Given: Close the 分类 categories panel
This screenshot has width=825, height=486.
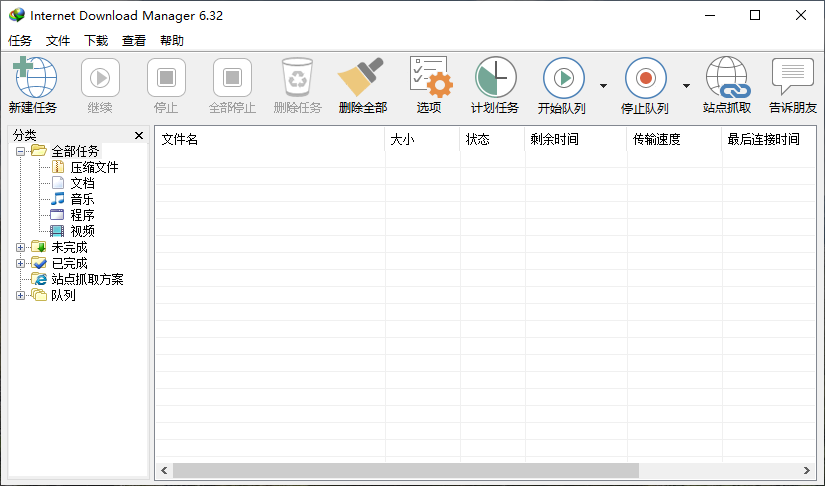Looking at the screenshot, I should (x=139, y=136).
